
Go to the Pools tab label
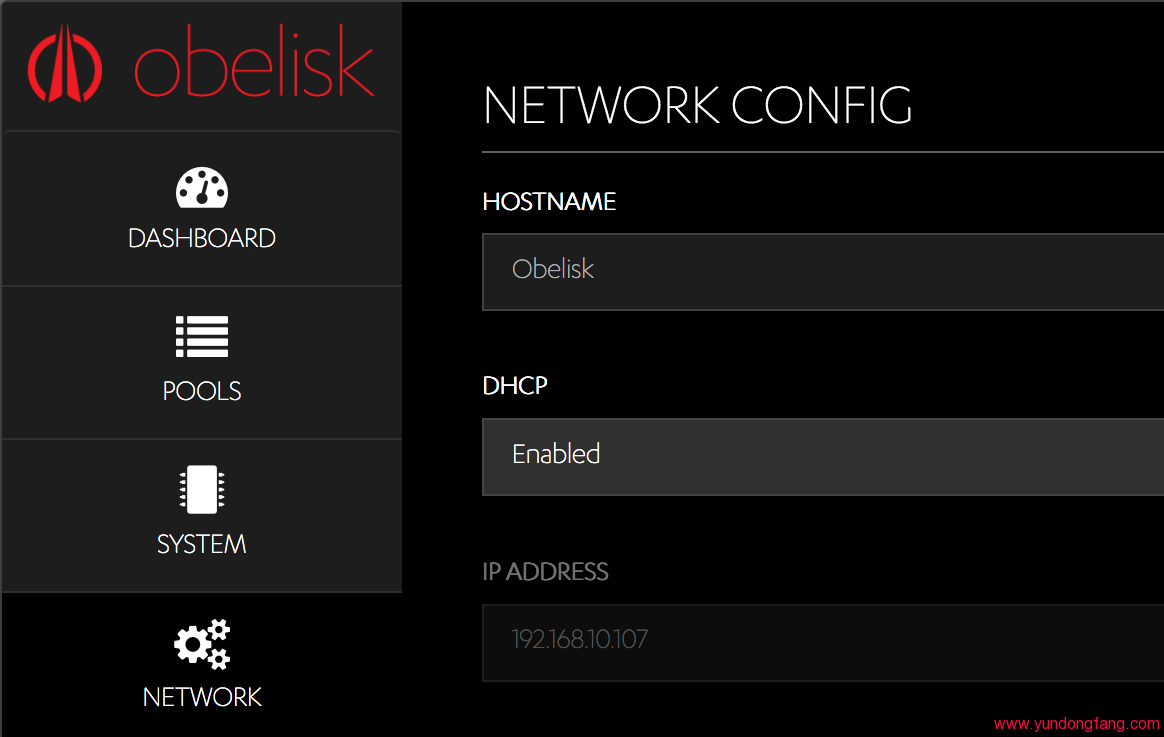click(202, 391)
